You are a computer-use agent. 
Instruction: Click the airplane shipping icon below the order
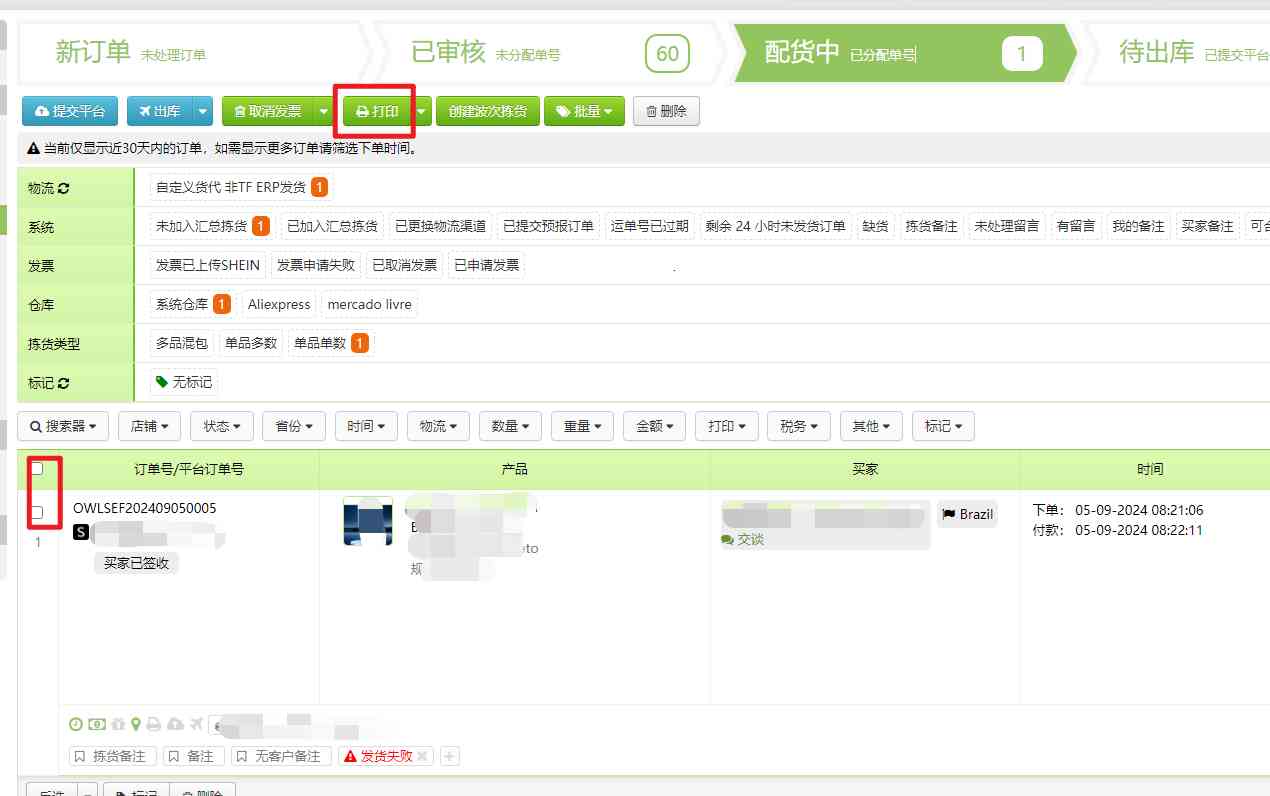pos(196,723)
